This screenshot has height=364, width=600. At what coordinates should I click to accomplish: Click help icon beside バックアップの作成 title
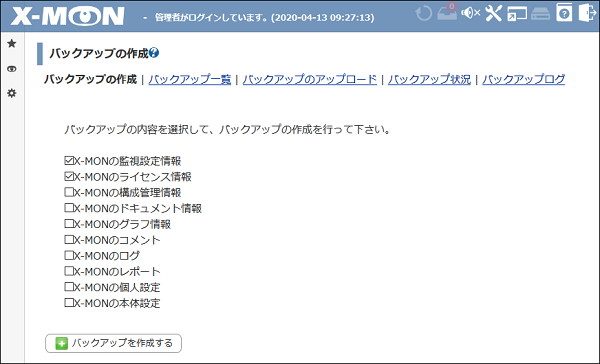click(154, 52)
